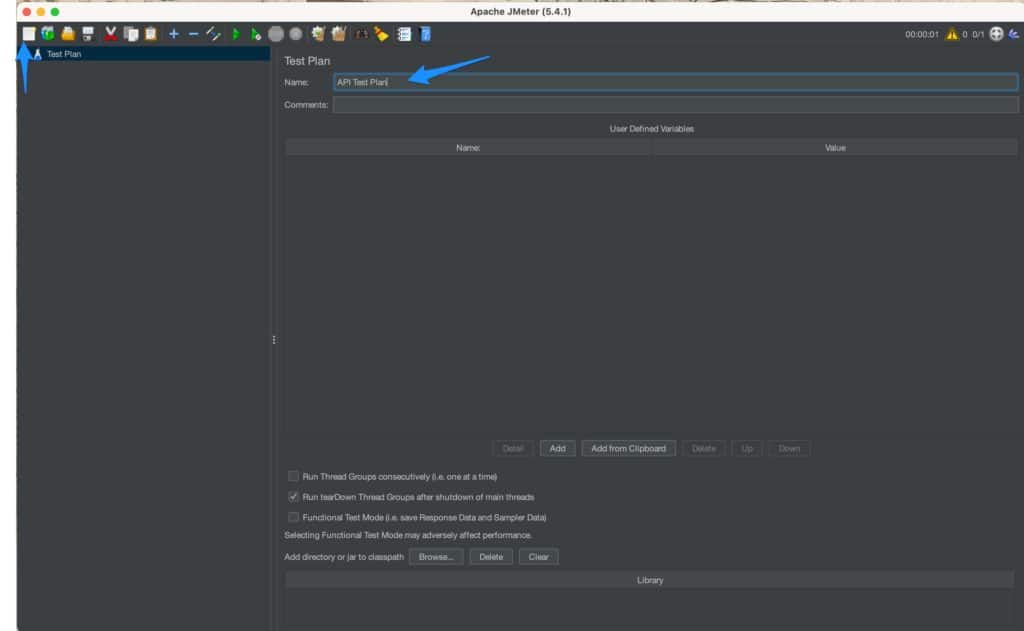This screenshot has width=1024, height=631.
Task: Click the Open file folder icon
Action: (x=68, y=34)
